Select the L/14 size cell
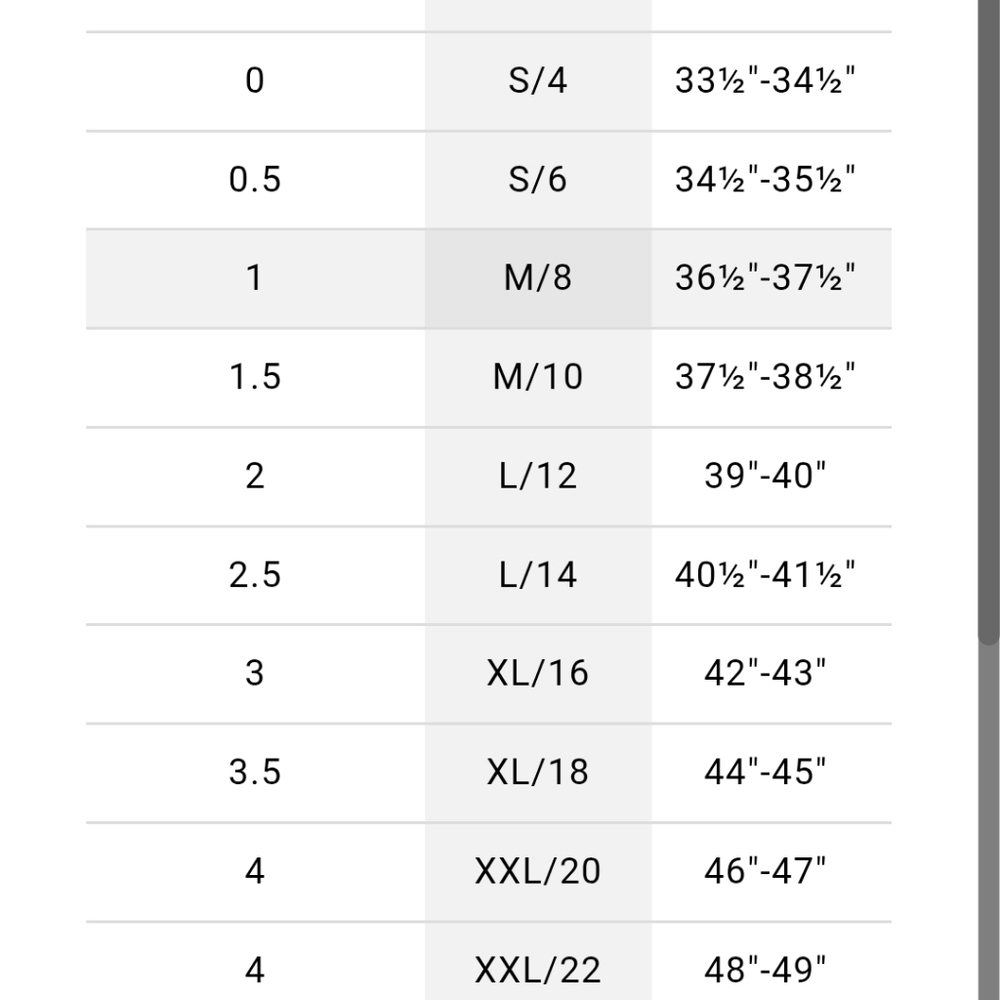 (538, 575)
